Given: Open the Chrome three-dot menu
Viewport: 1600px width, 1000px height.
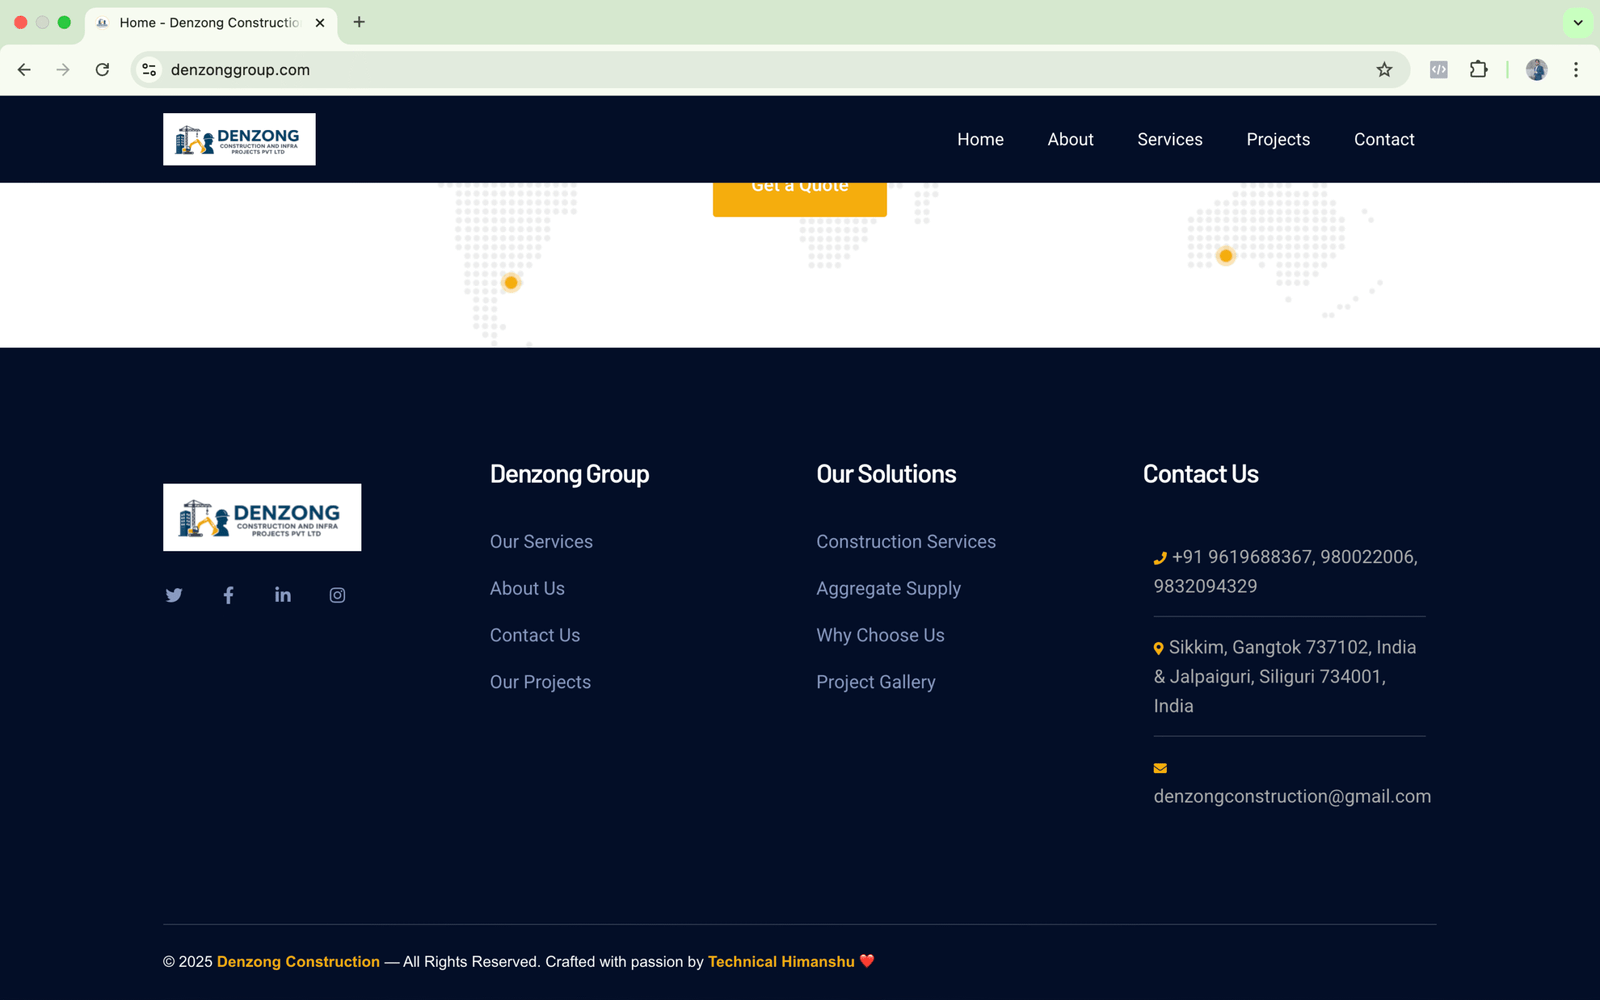Looking at the screenshot, I should coord(1575,70).
